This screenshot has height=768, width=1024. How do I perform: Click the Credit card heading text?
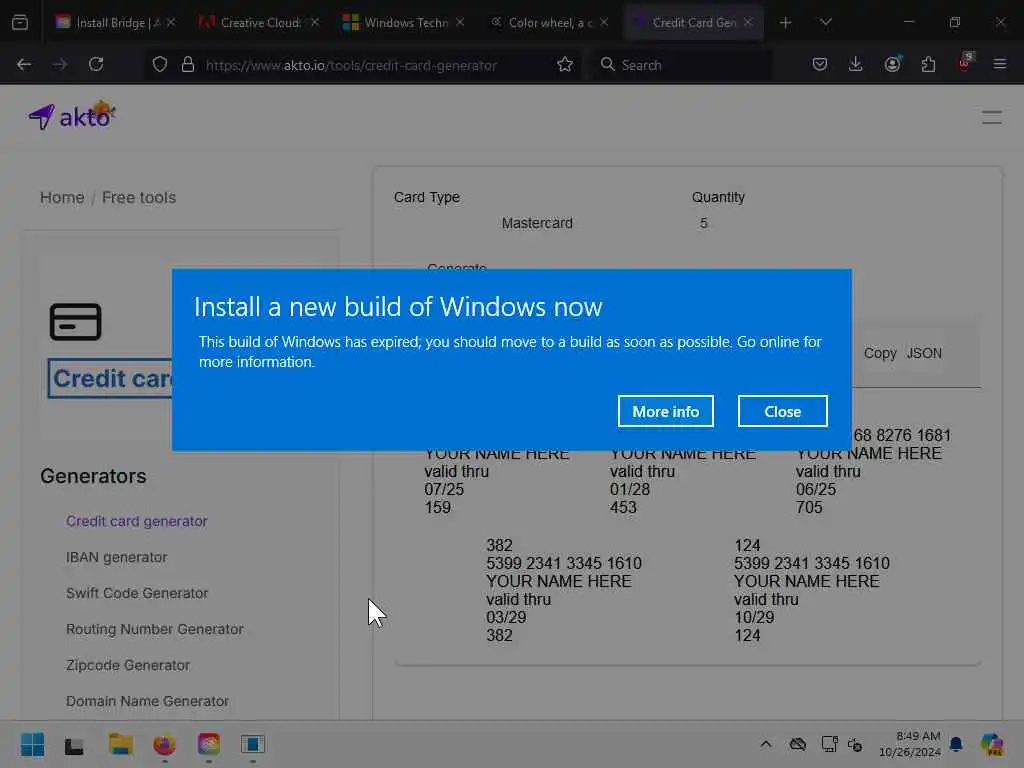pyautogui.click(x=111, y=378)
